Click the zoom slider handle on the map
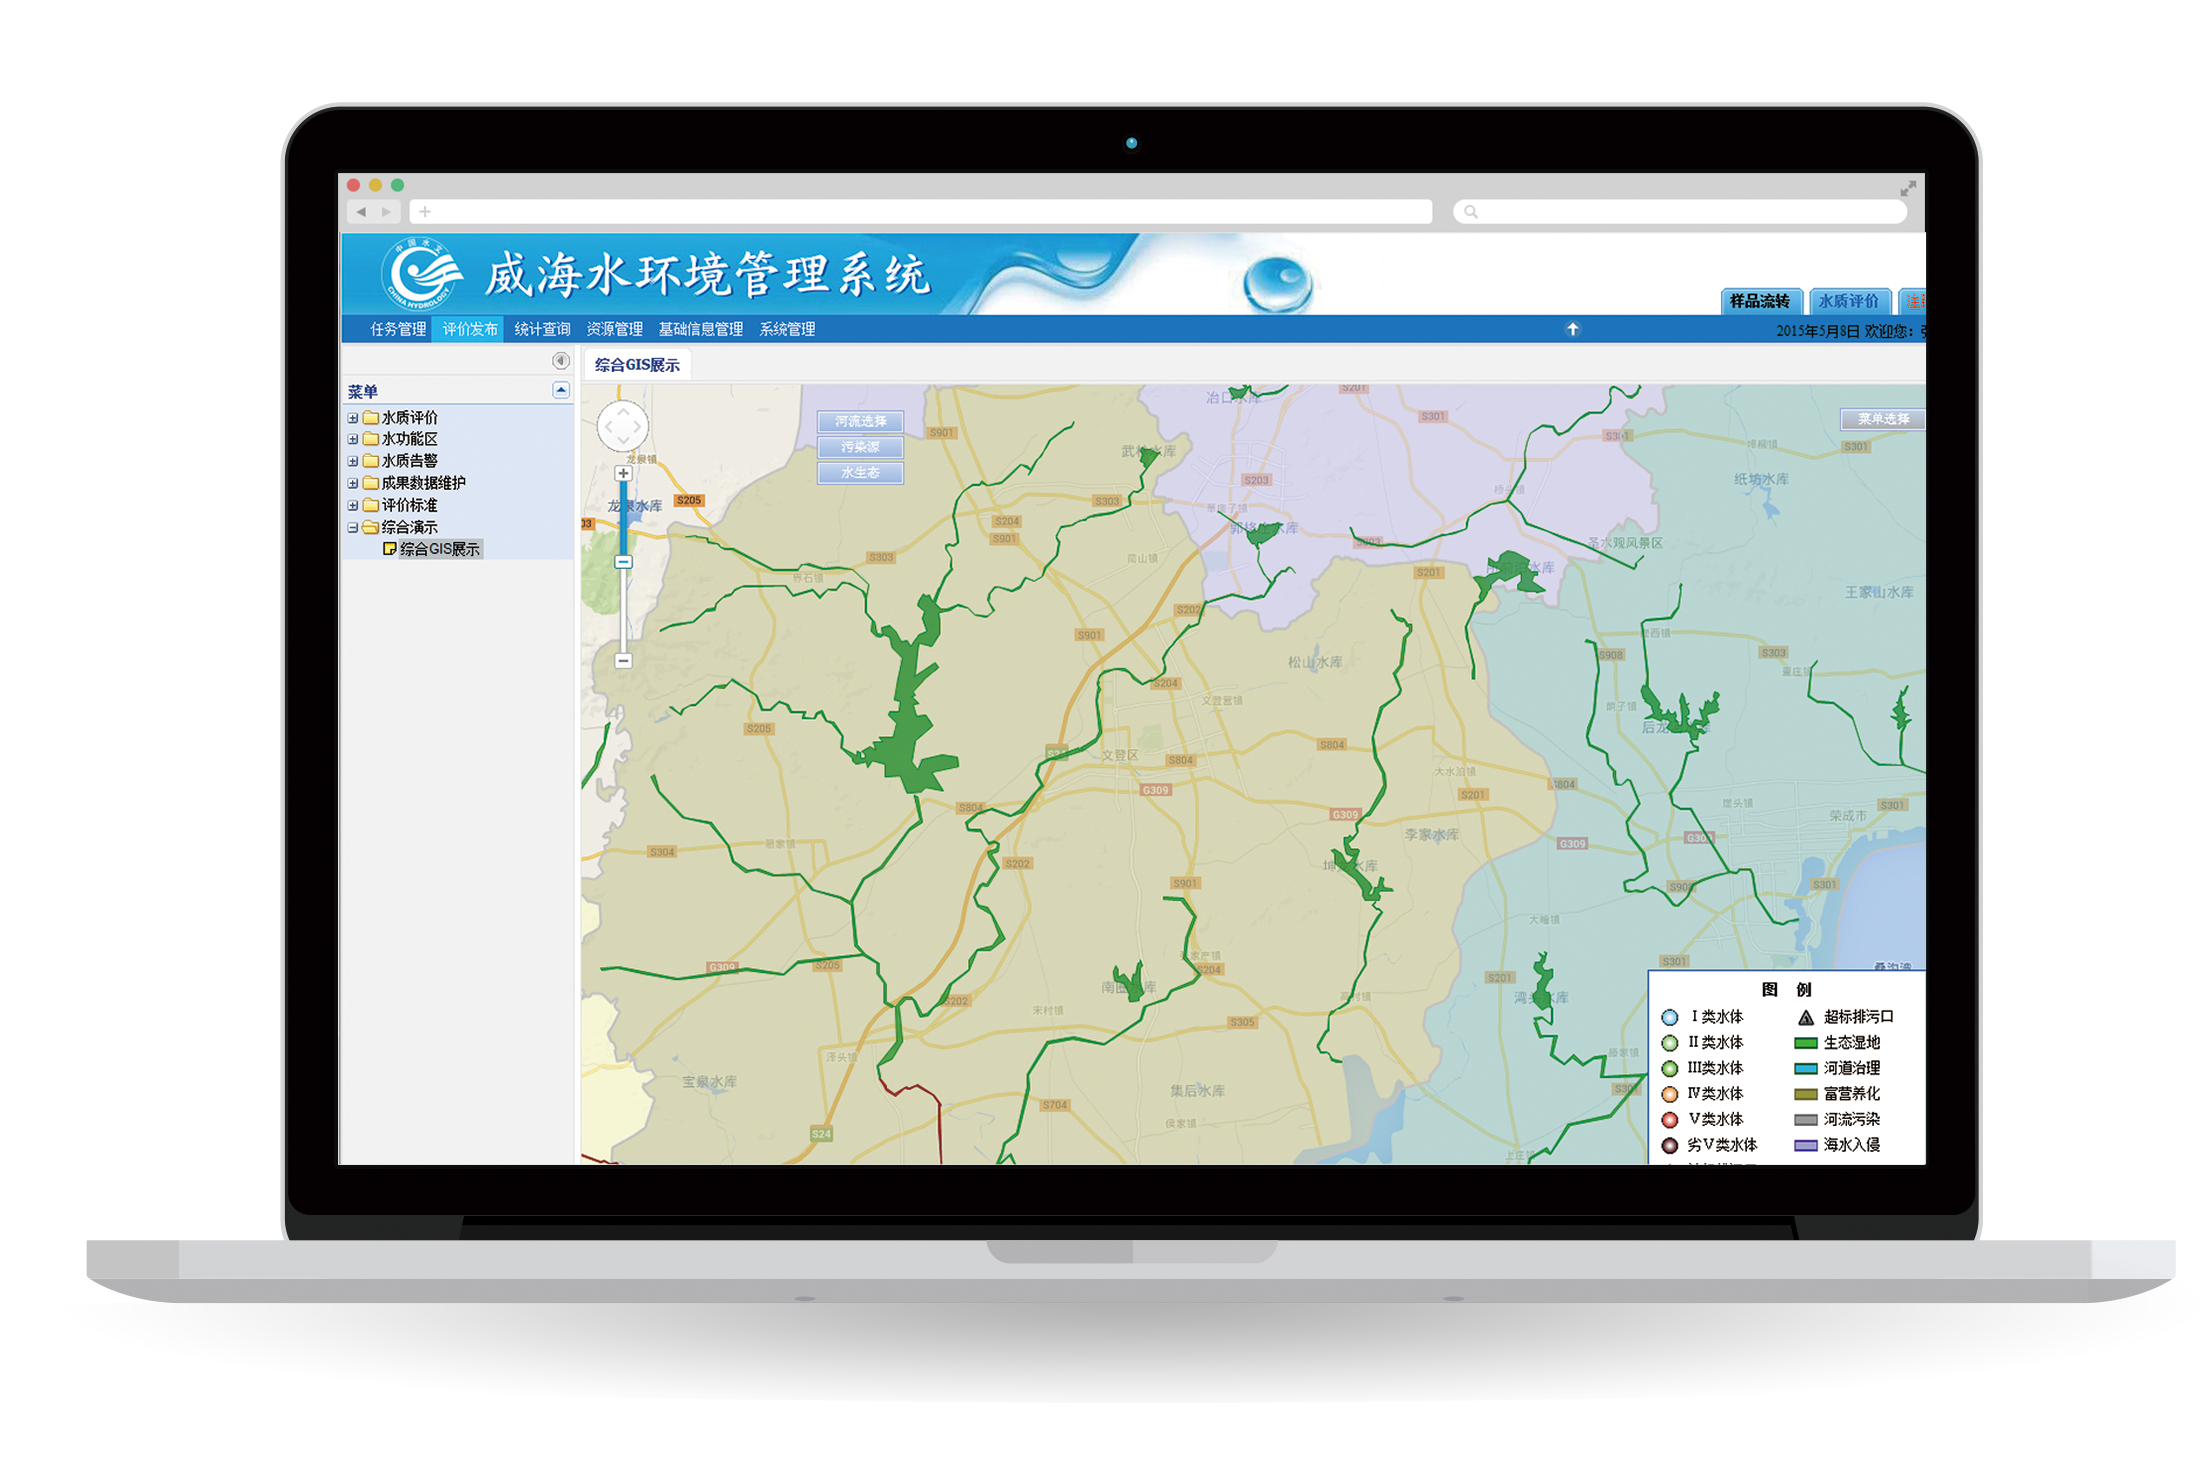 click(x=623, y=562)
